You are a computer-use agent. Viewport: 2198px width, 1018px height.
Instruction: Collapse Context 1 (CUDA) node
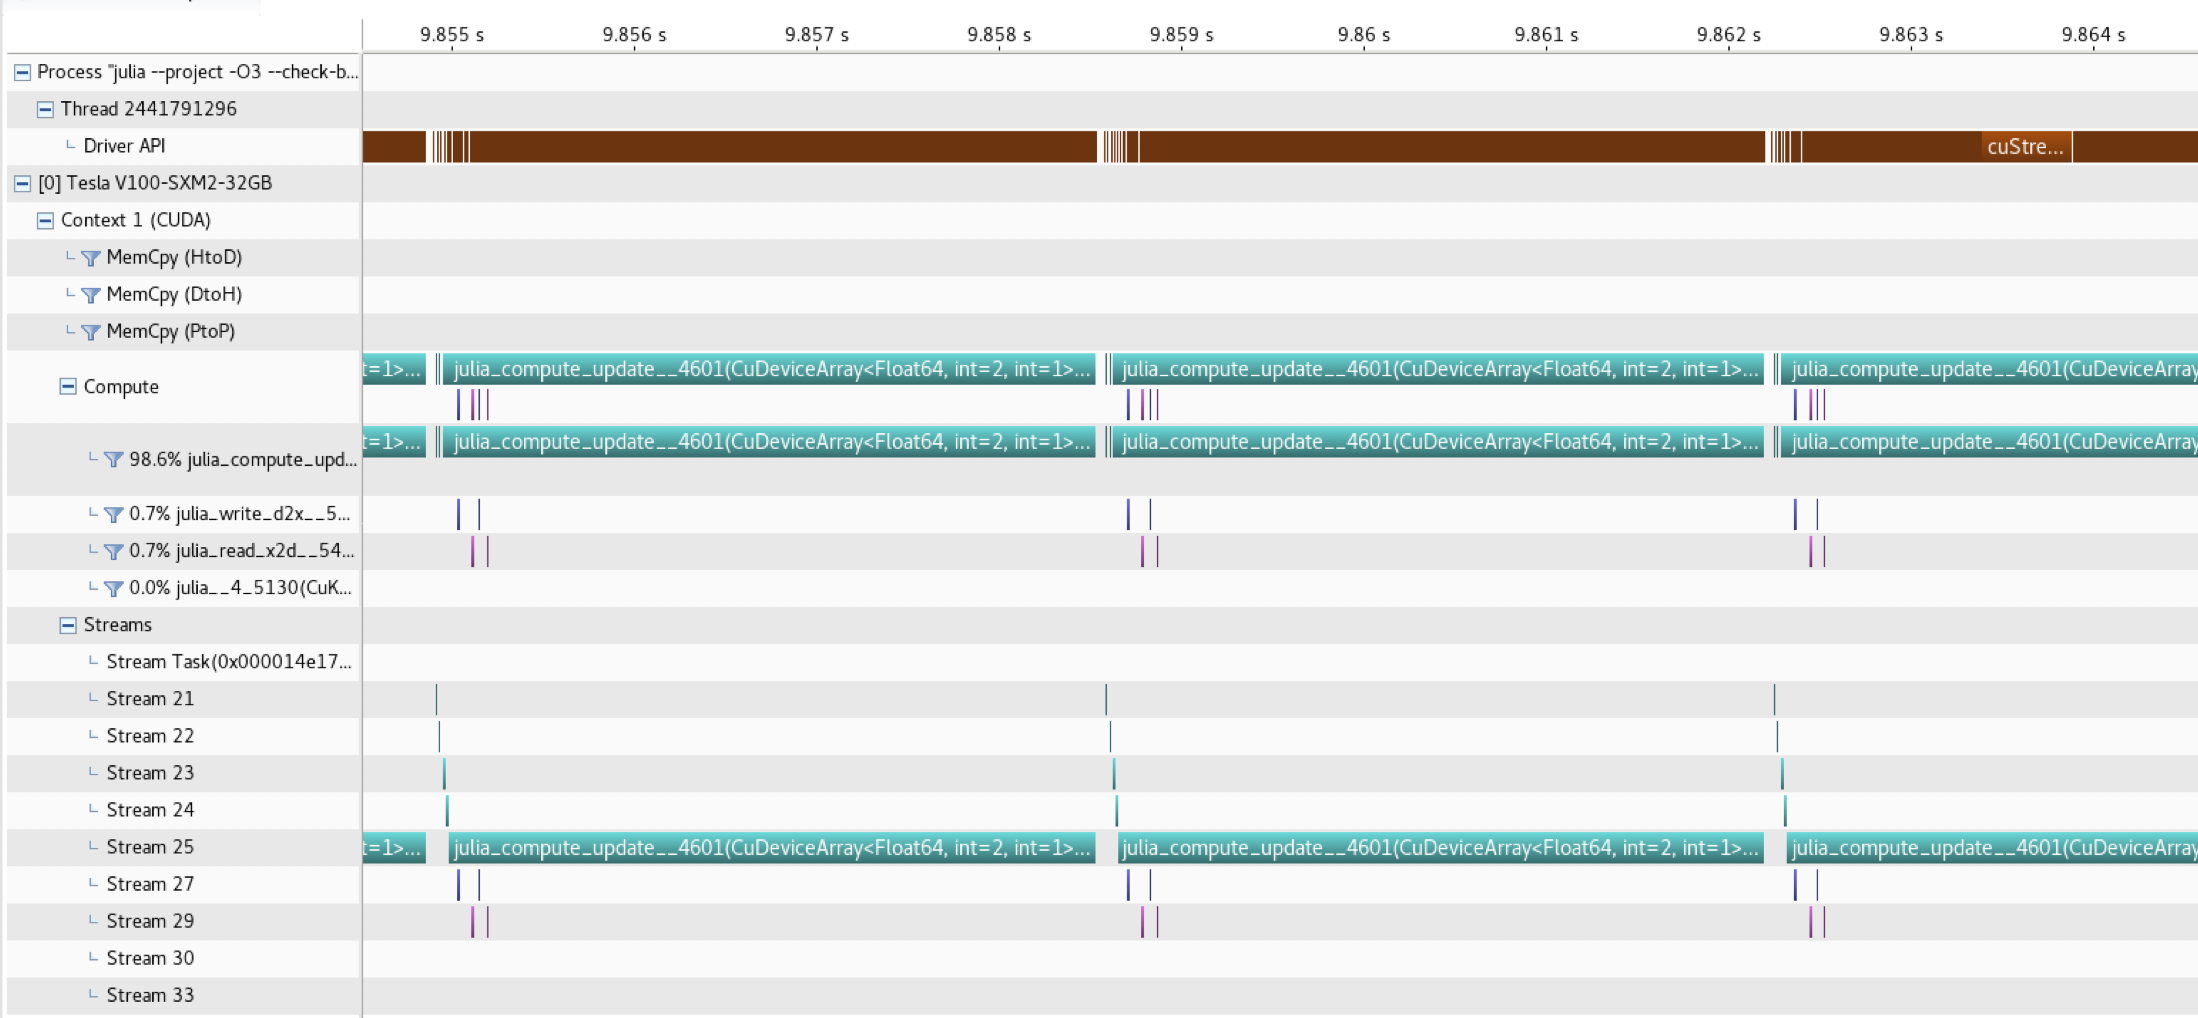(x=45, y=220)
